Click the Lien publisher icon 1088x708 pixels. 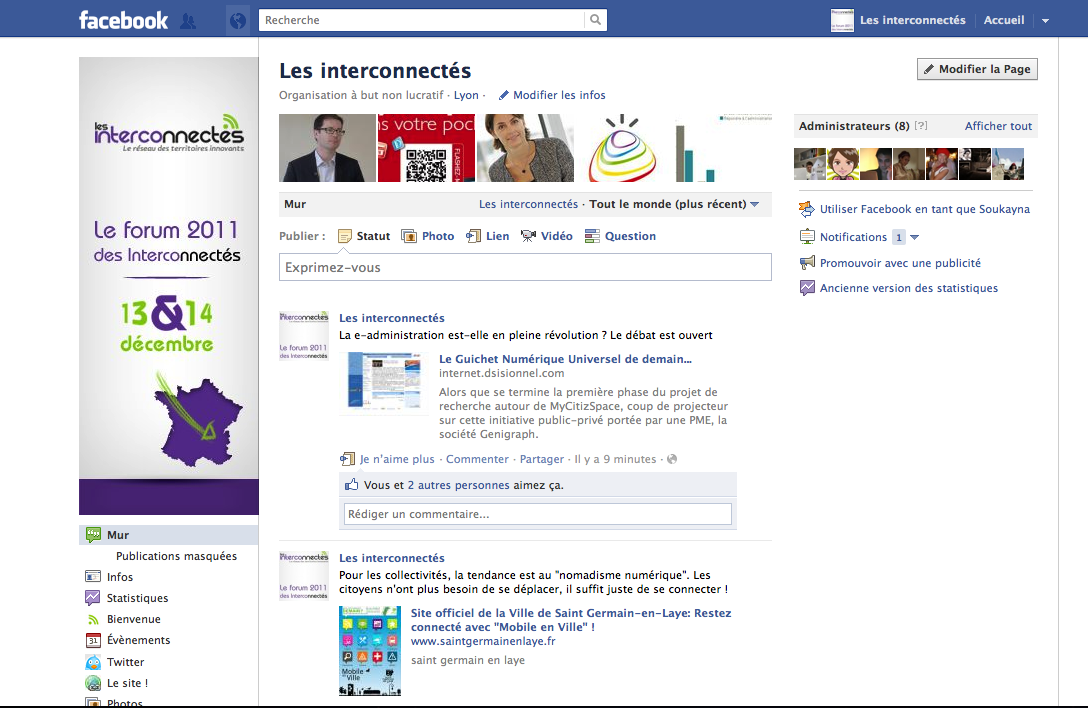(x=473, y=236)
